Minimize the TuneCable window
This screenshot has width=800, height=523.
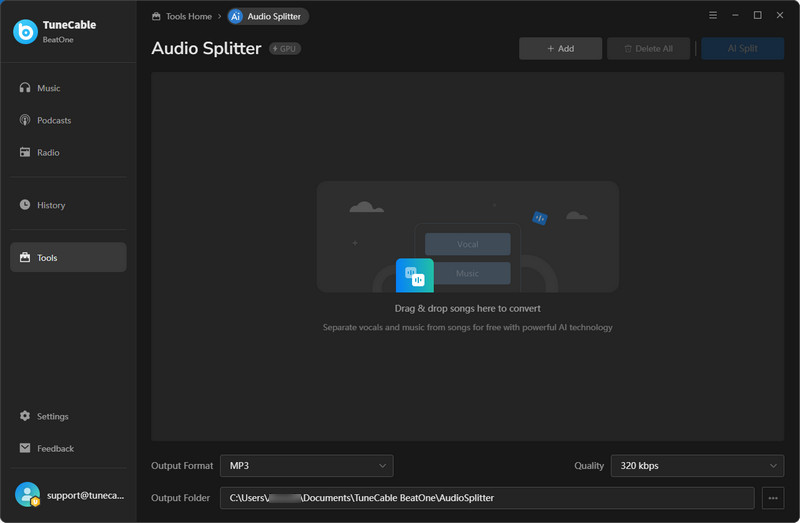735,15
